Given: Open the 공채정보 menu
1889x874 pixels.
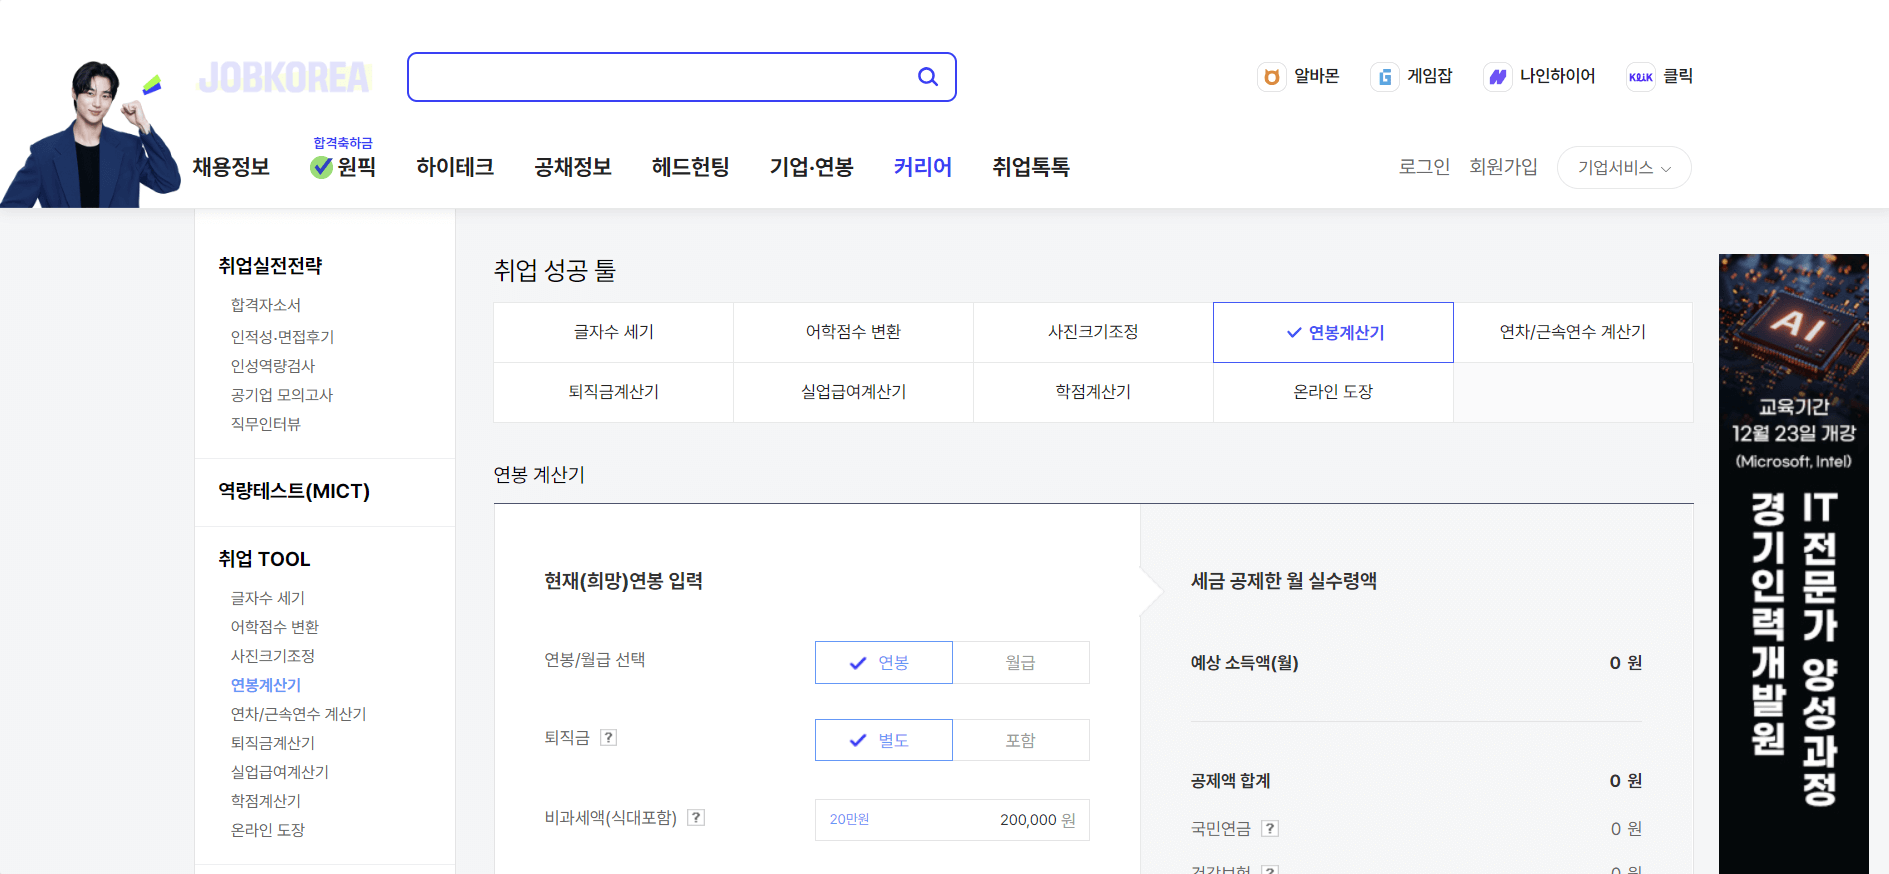Looking at the screenshot, I should 573,167.
